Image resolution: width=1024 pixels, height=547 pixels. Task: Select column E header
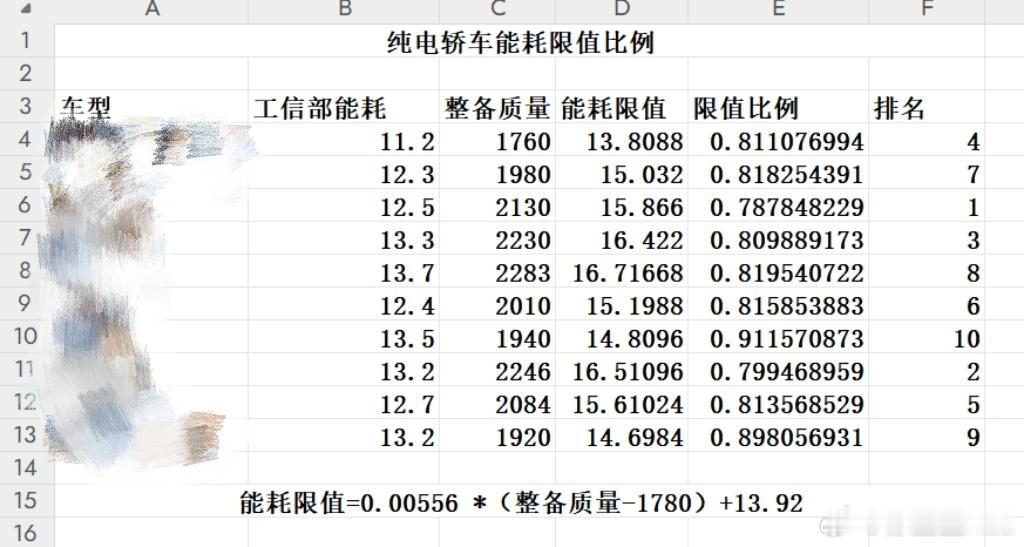778,10
